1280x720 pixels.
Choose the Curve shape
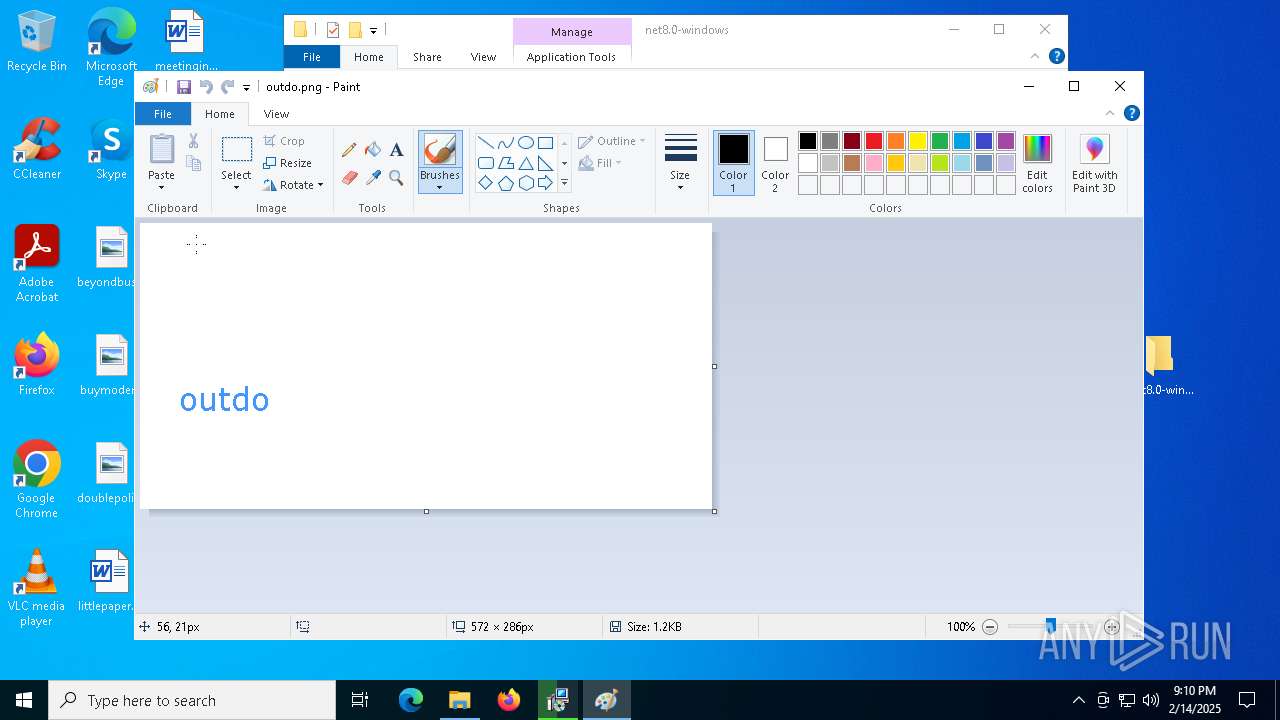(x=506, y=142)
